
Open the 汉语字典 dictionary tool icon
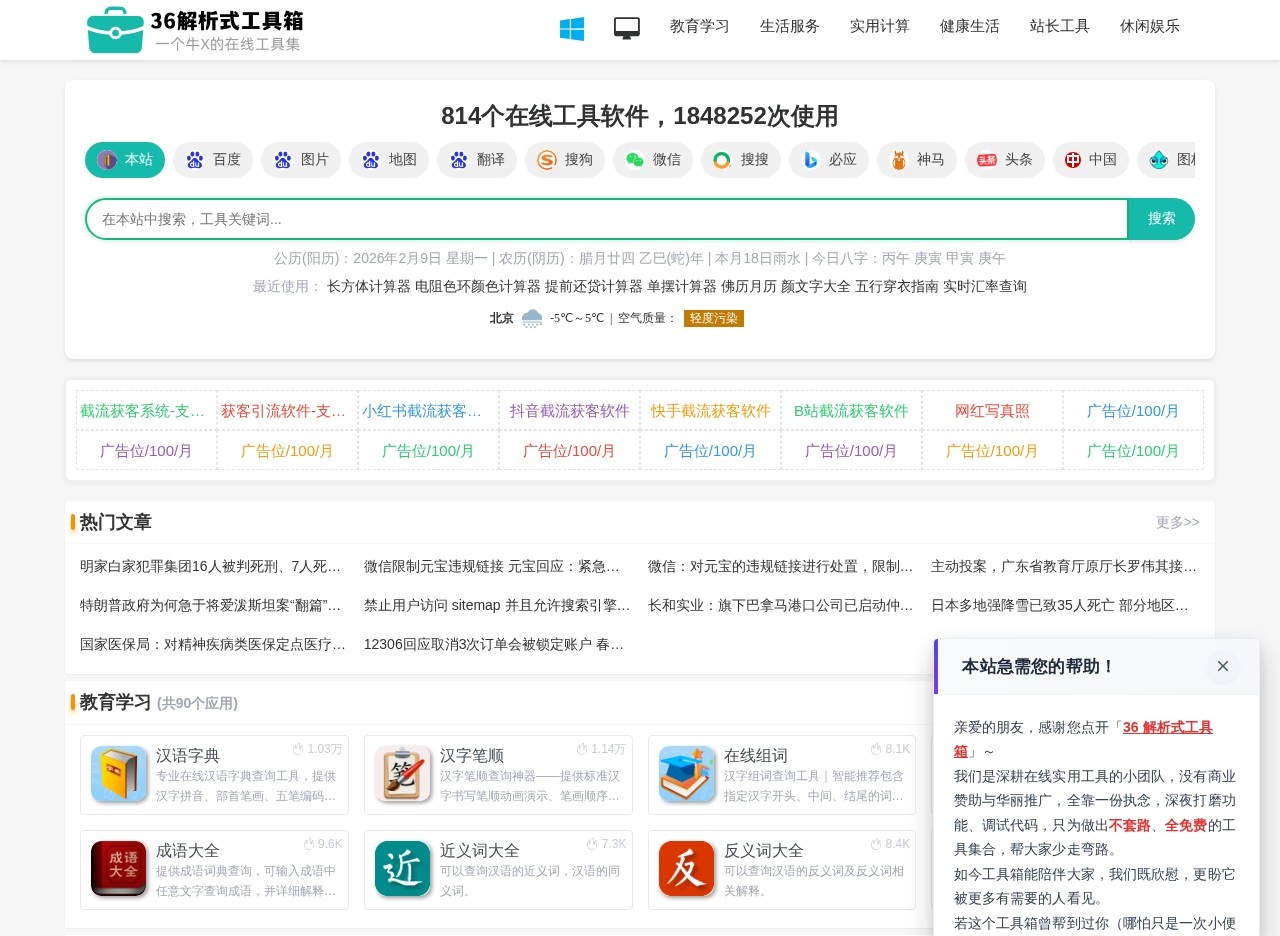coord(119,775)
